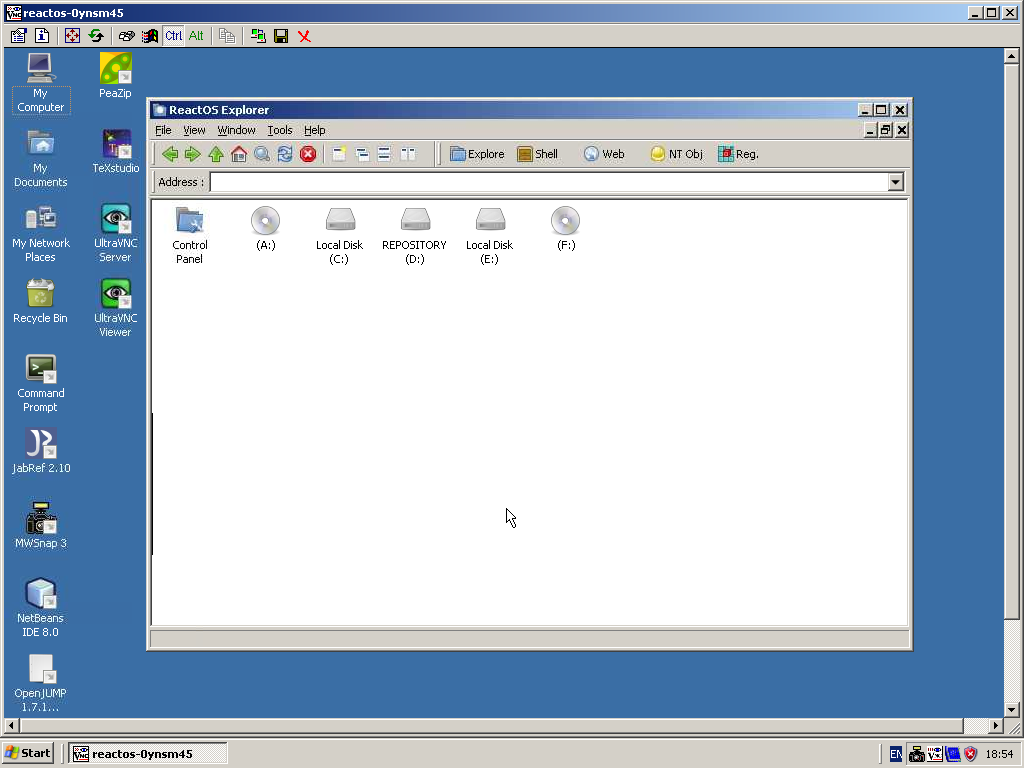The image size is (1024, 768).
Task: Send Ctrl+Alt+Del via VNC toolbar
Action: [x=127, y=36]
